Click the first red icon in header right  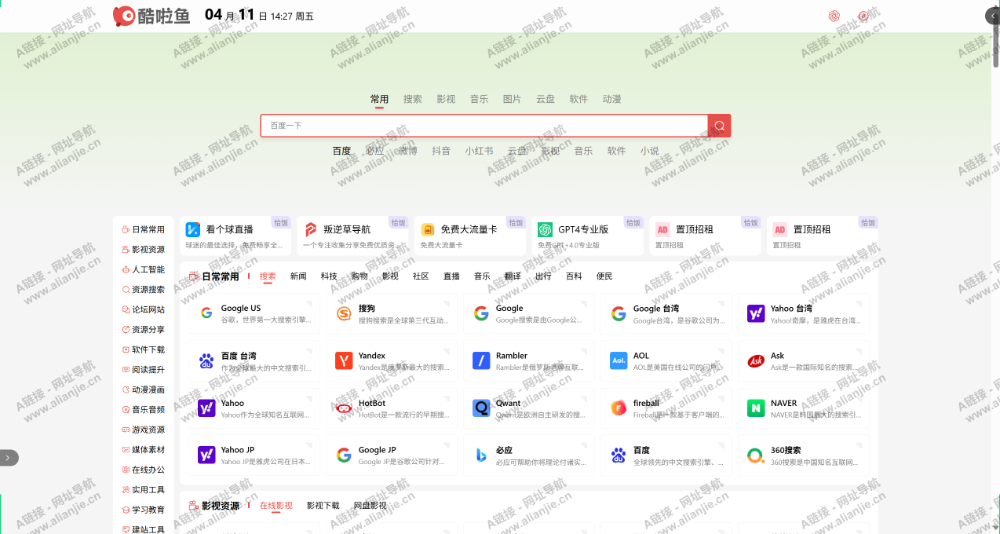[x=834, y=16]
